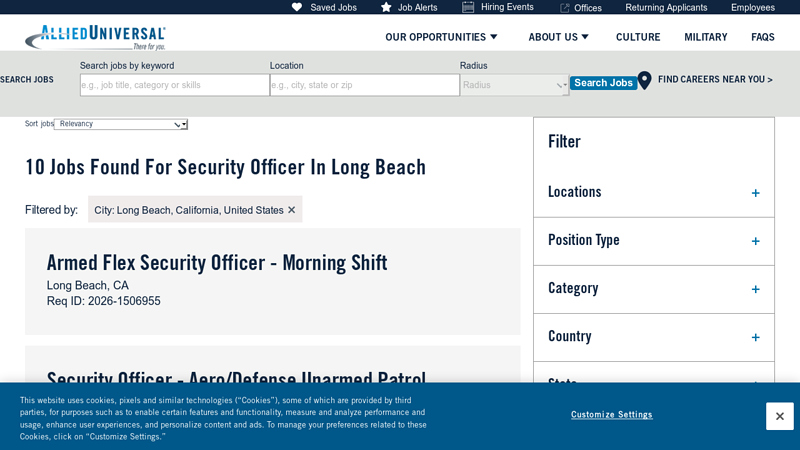The width and height of the screenshot is (800, 450).
Task: Expand the Category filter
Action: [x=654, y=289]
